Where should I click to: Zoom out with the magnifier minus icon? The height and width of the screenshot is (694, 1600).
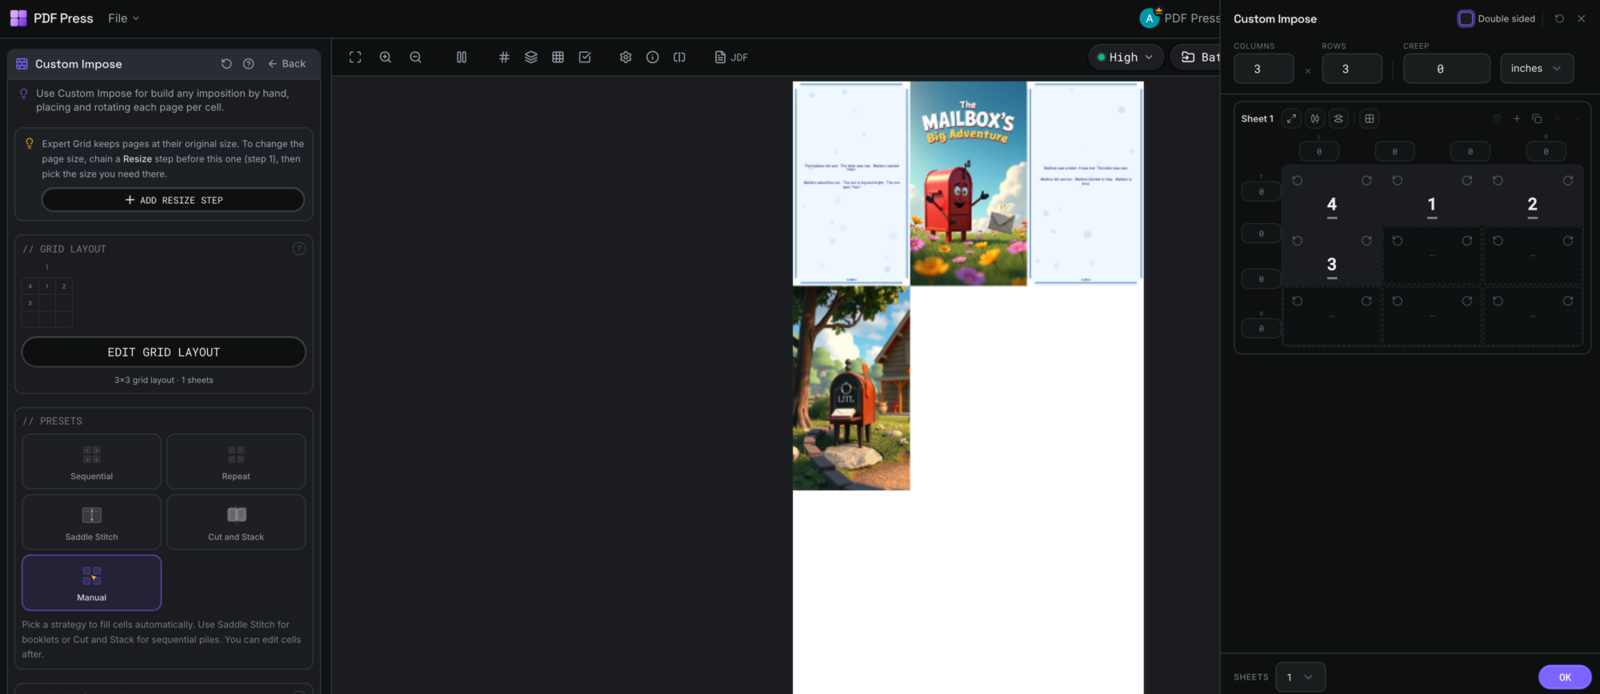coord(415,57)
